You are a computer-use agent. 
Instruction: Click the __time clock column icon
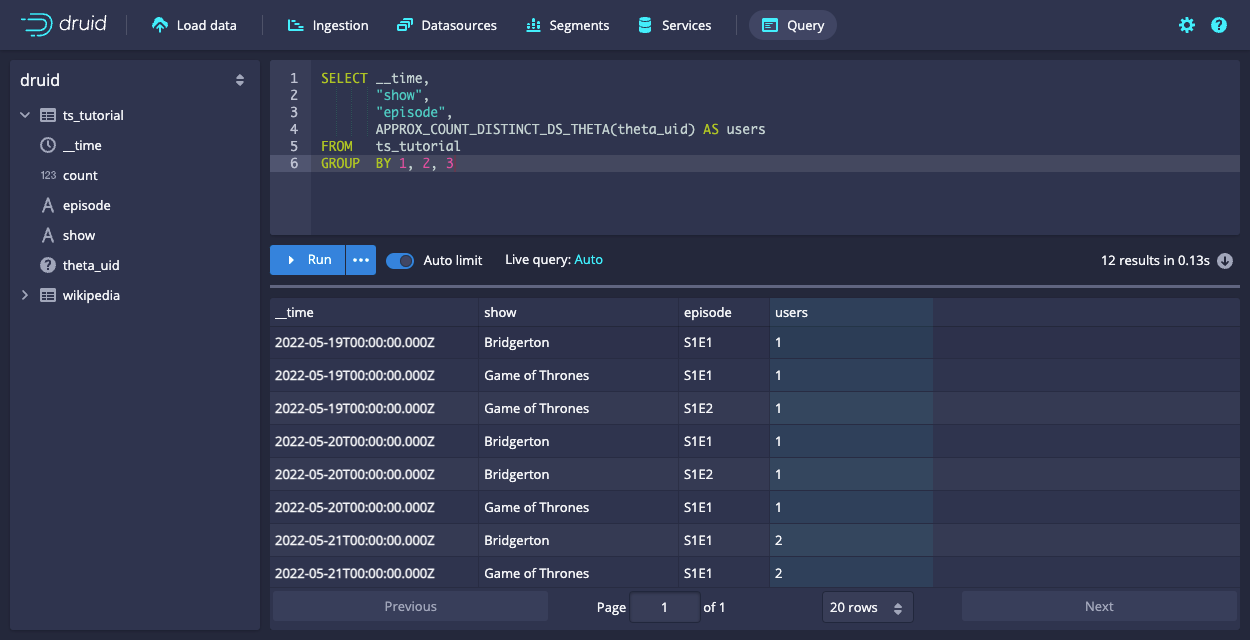48,145
